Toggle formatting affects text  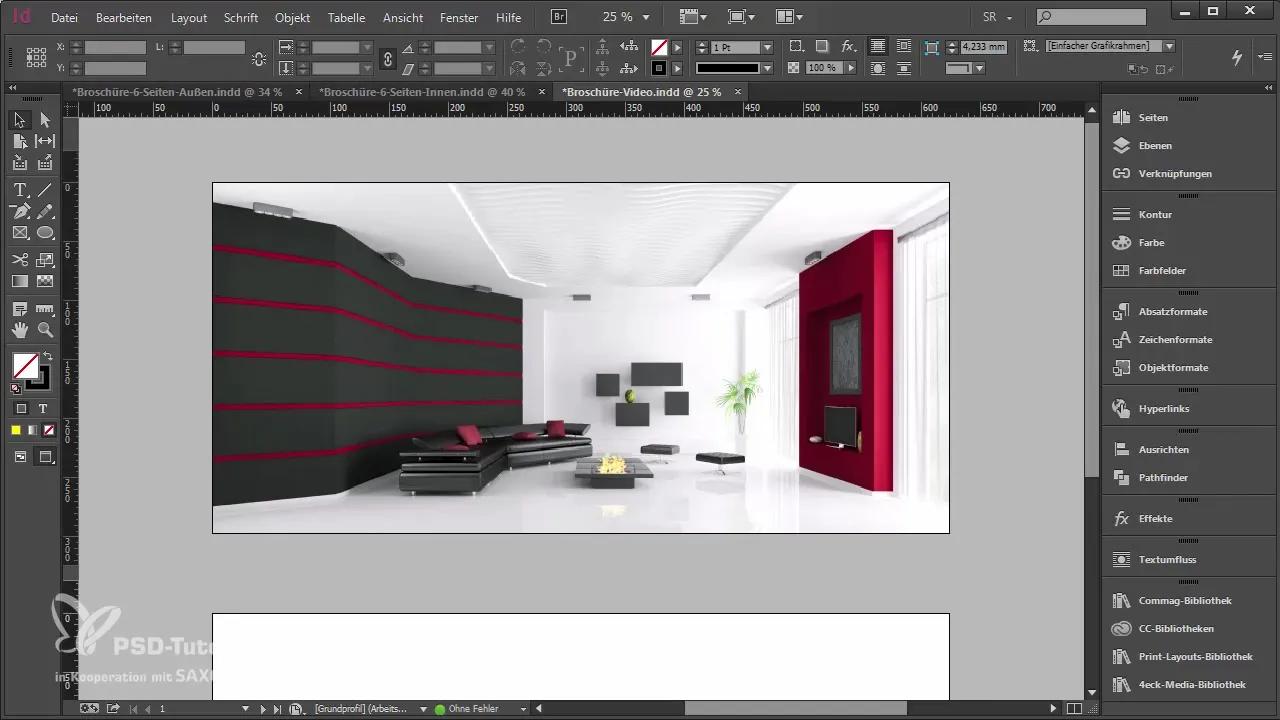[43, 408]
